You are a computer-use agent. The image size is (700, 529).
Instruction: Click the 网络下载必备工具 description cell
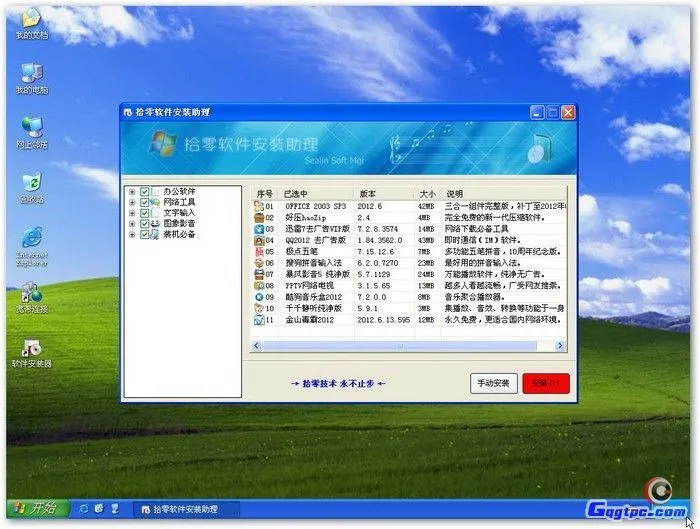point(476,229)
